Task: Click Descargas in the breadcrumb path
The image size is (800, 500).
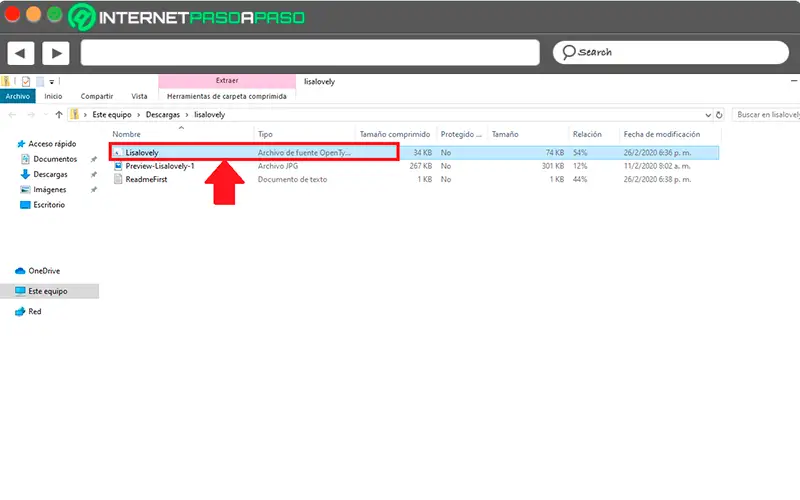Action: point(163,115)
